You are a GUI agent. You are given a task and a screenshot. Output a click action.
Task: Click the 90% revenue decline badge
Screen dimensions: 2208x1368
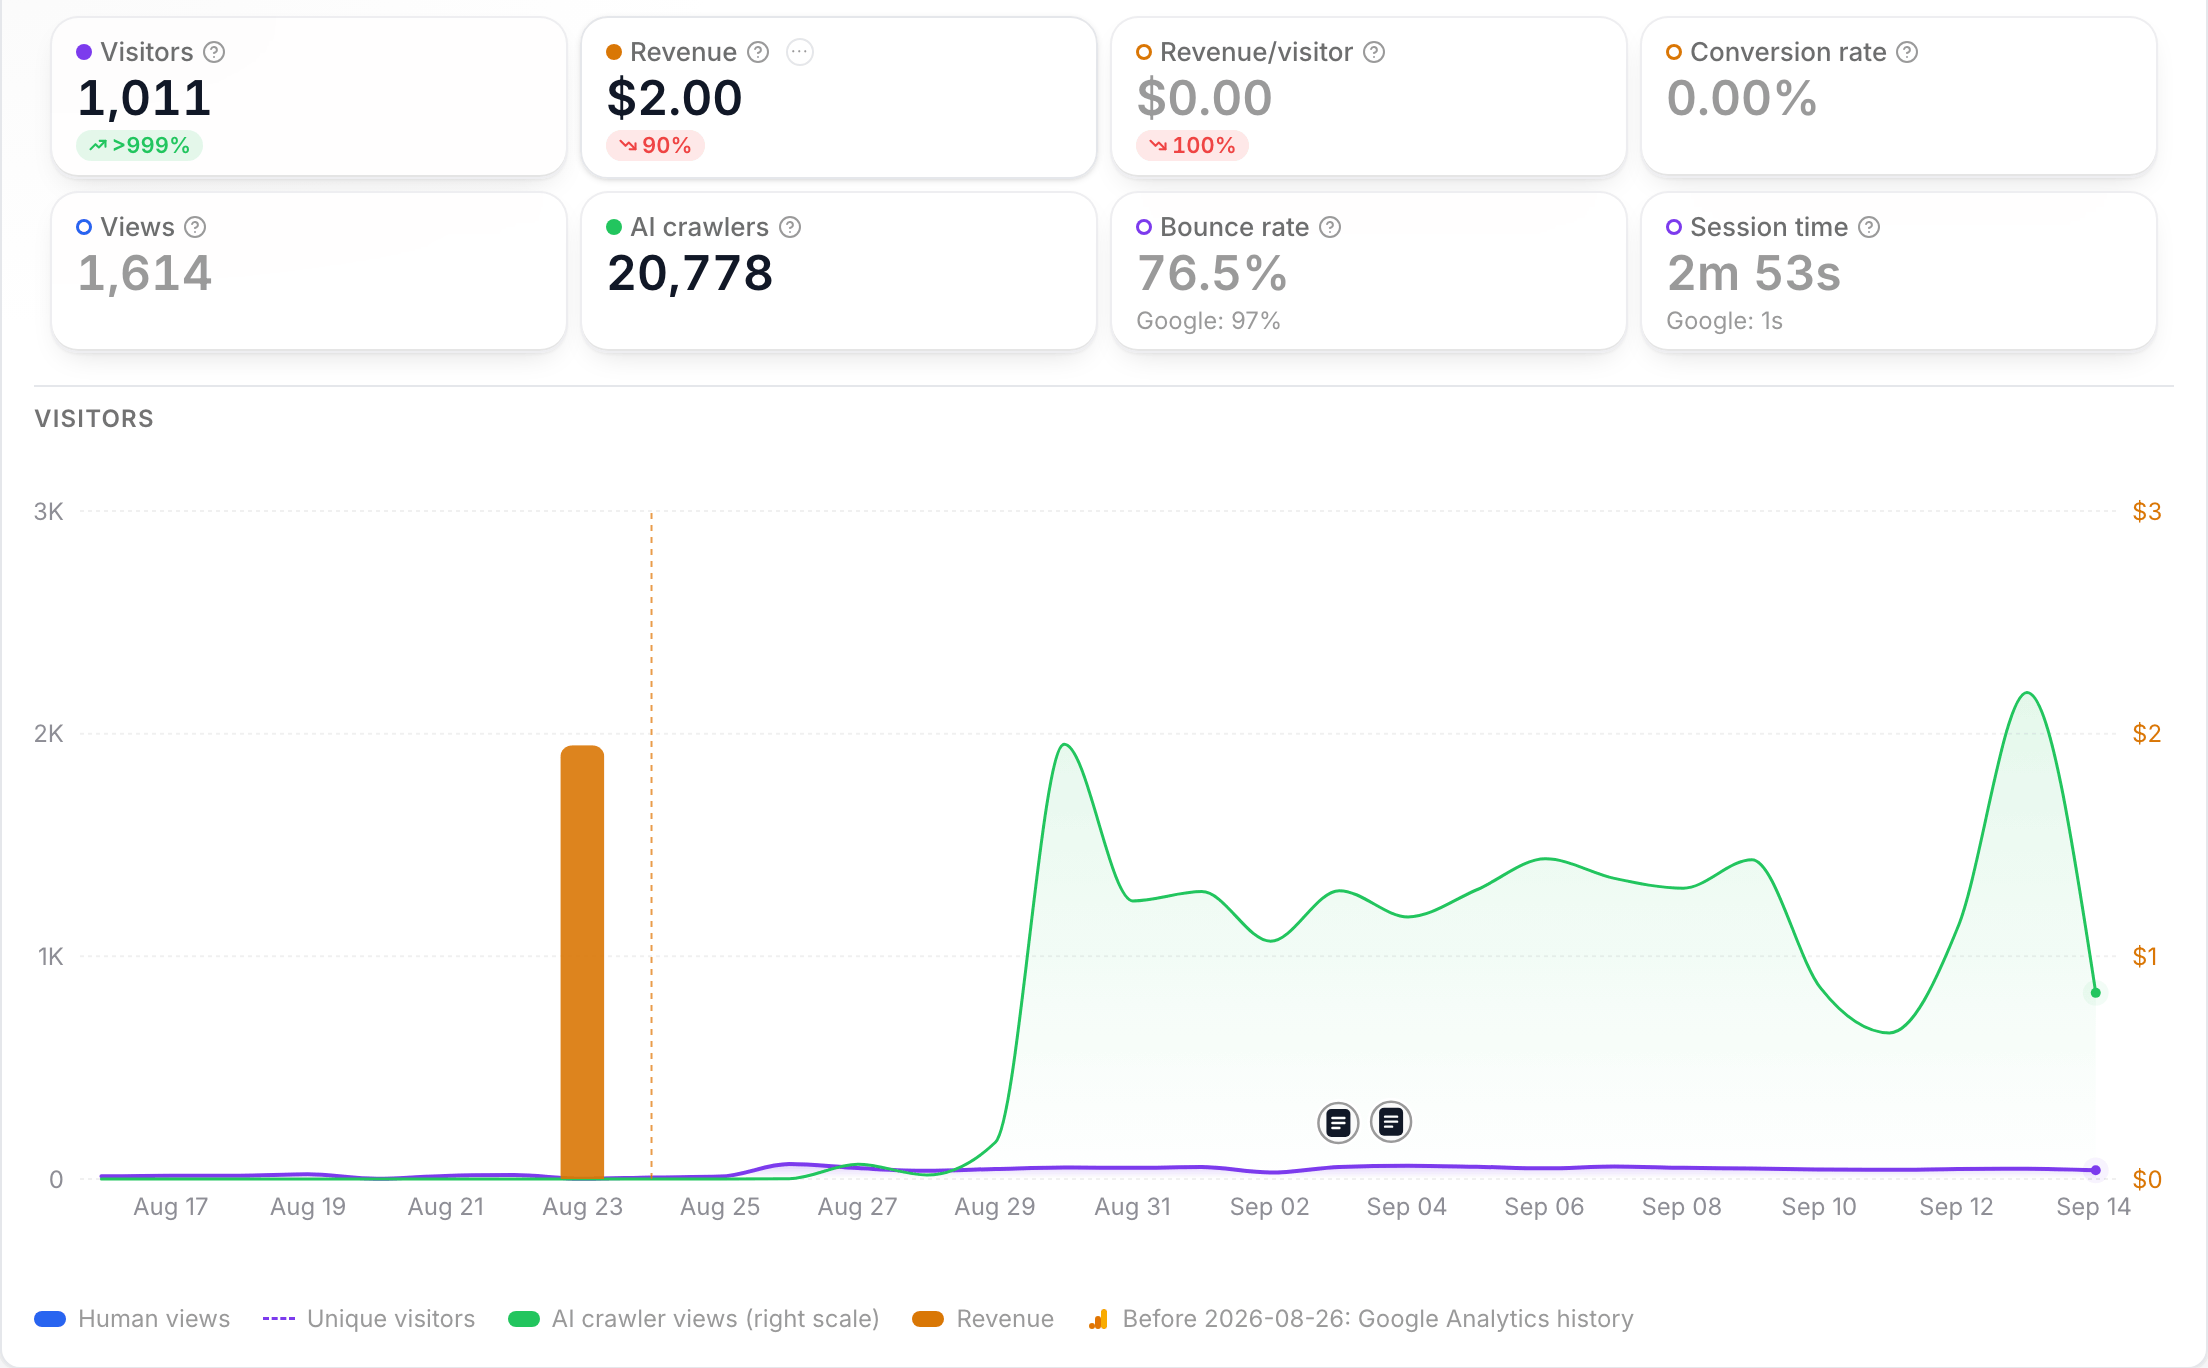[x=655, y=146]
